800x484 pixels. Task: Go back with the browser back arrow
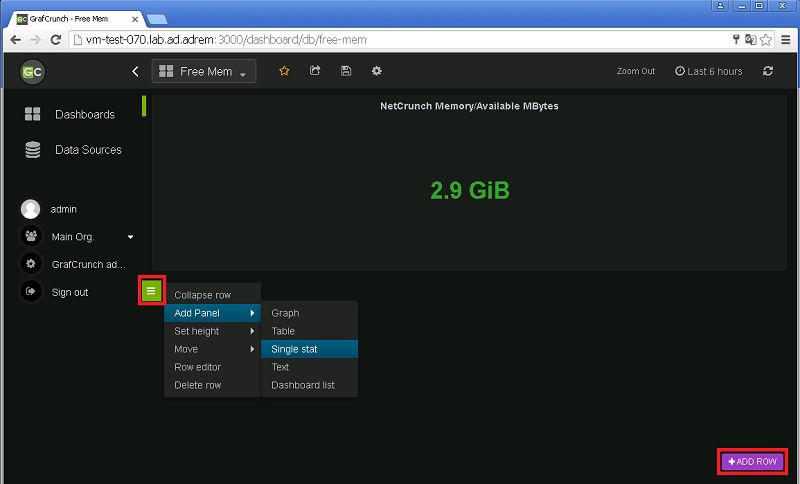pyautogui.click(x=16, y=40)
